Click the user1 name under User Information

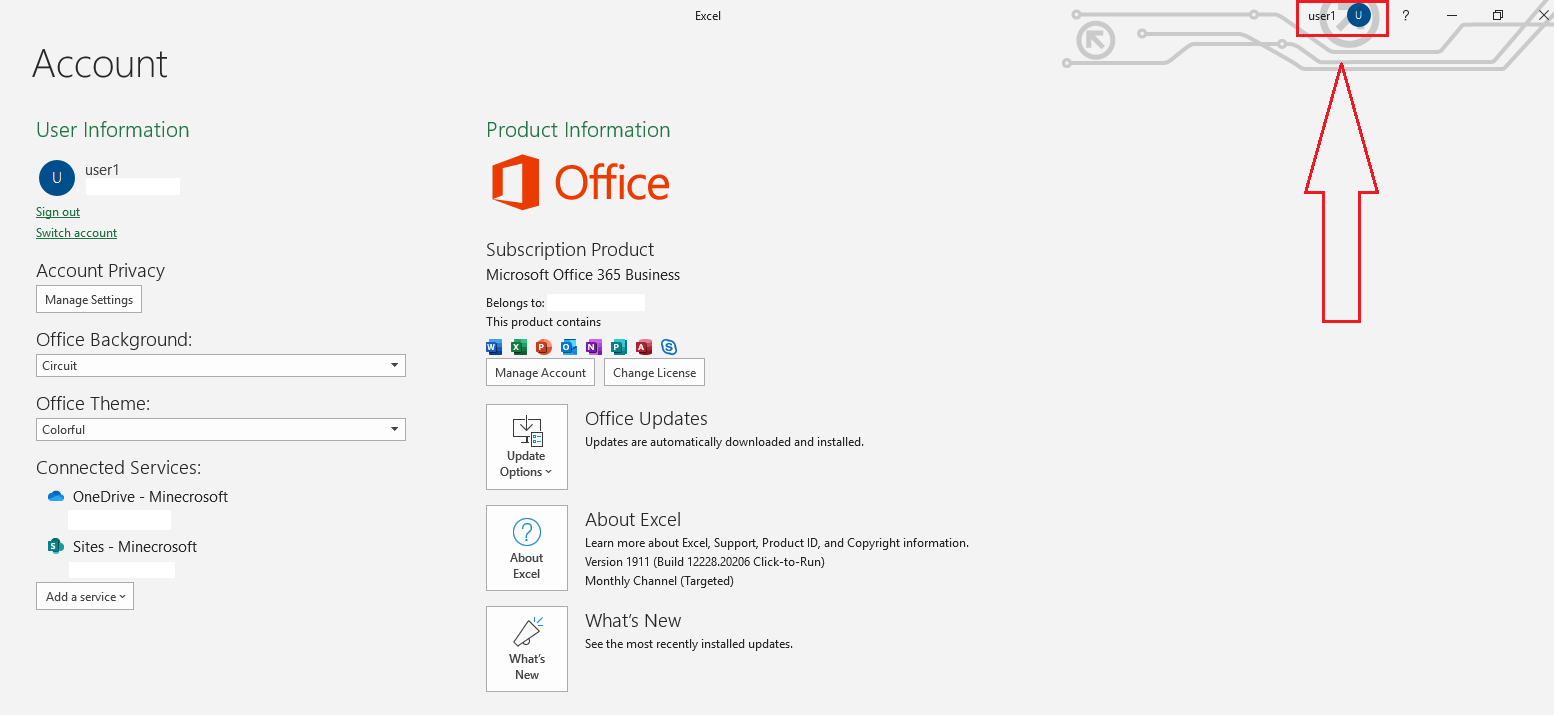click(102, 170)
